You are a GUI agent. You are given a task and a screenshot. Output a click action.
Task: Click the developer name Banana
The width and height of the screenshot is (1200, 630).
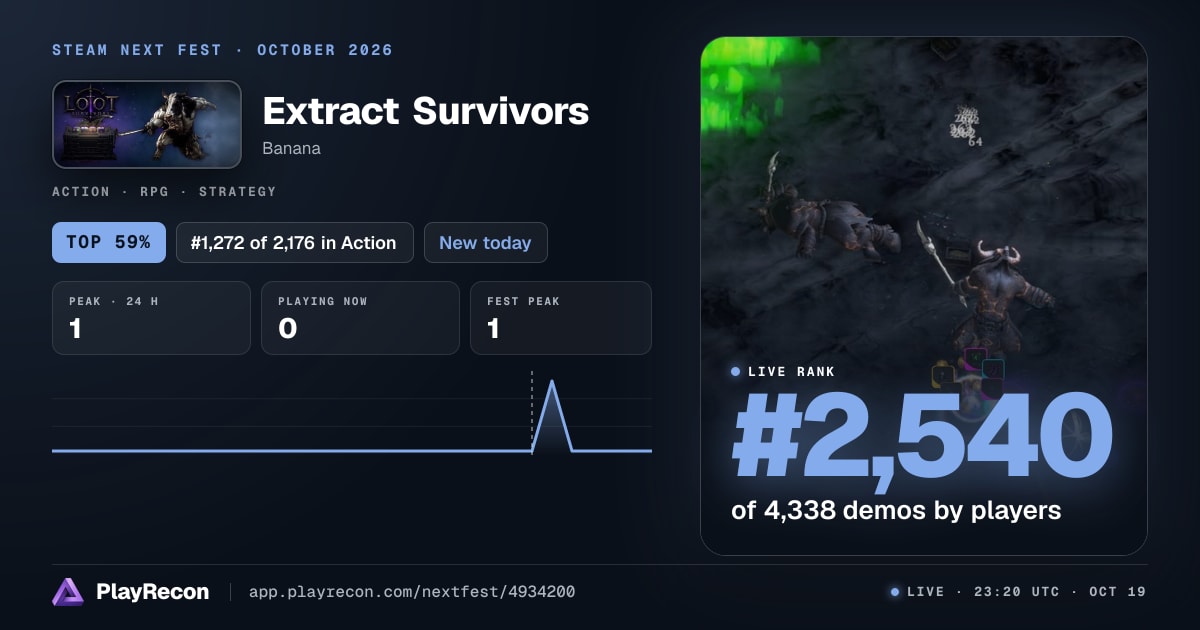tap(291, 148)
